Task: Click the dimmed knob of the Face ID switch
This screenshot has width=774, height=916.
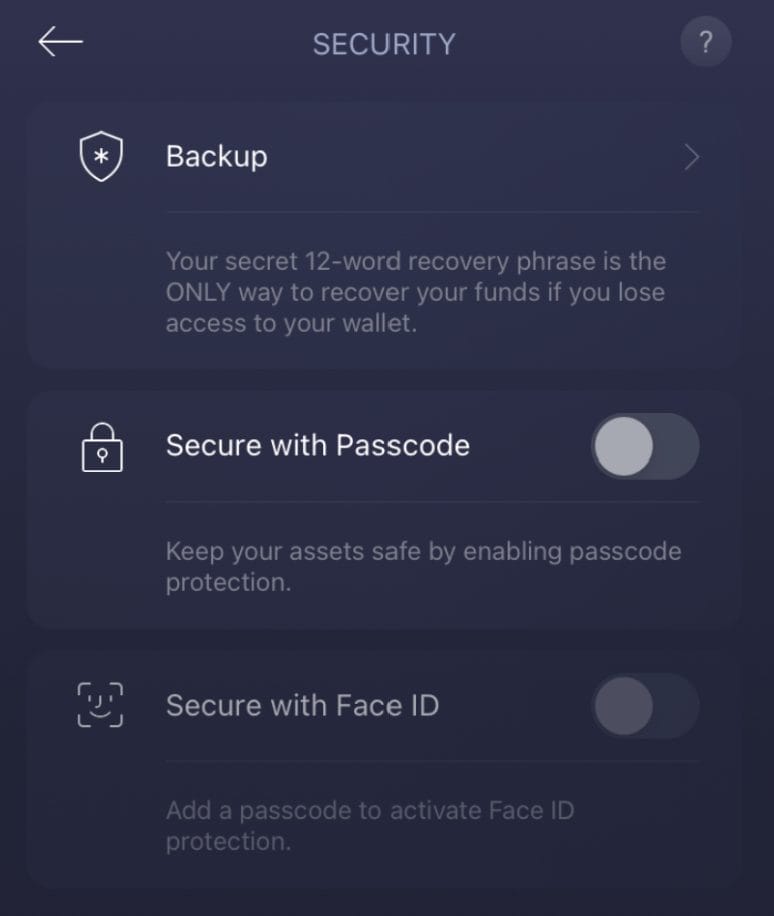Action: click(x=624, y=706)
